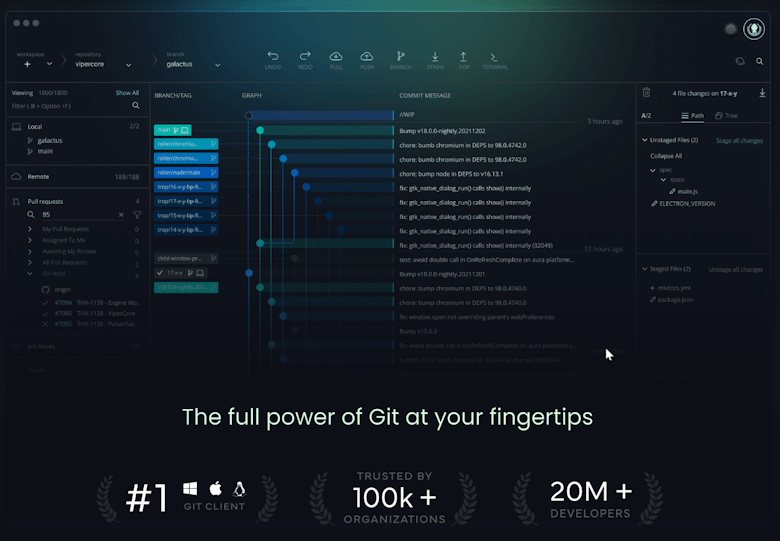The width and height of the screenshot is (780, 541).
Task: Click the grey status circle beside the avatar
Action: pyautogui.click(x=730, y=29)
